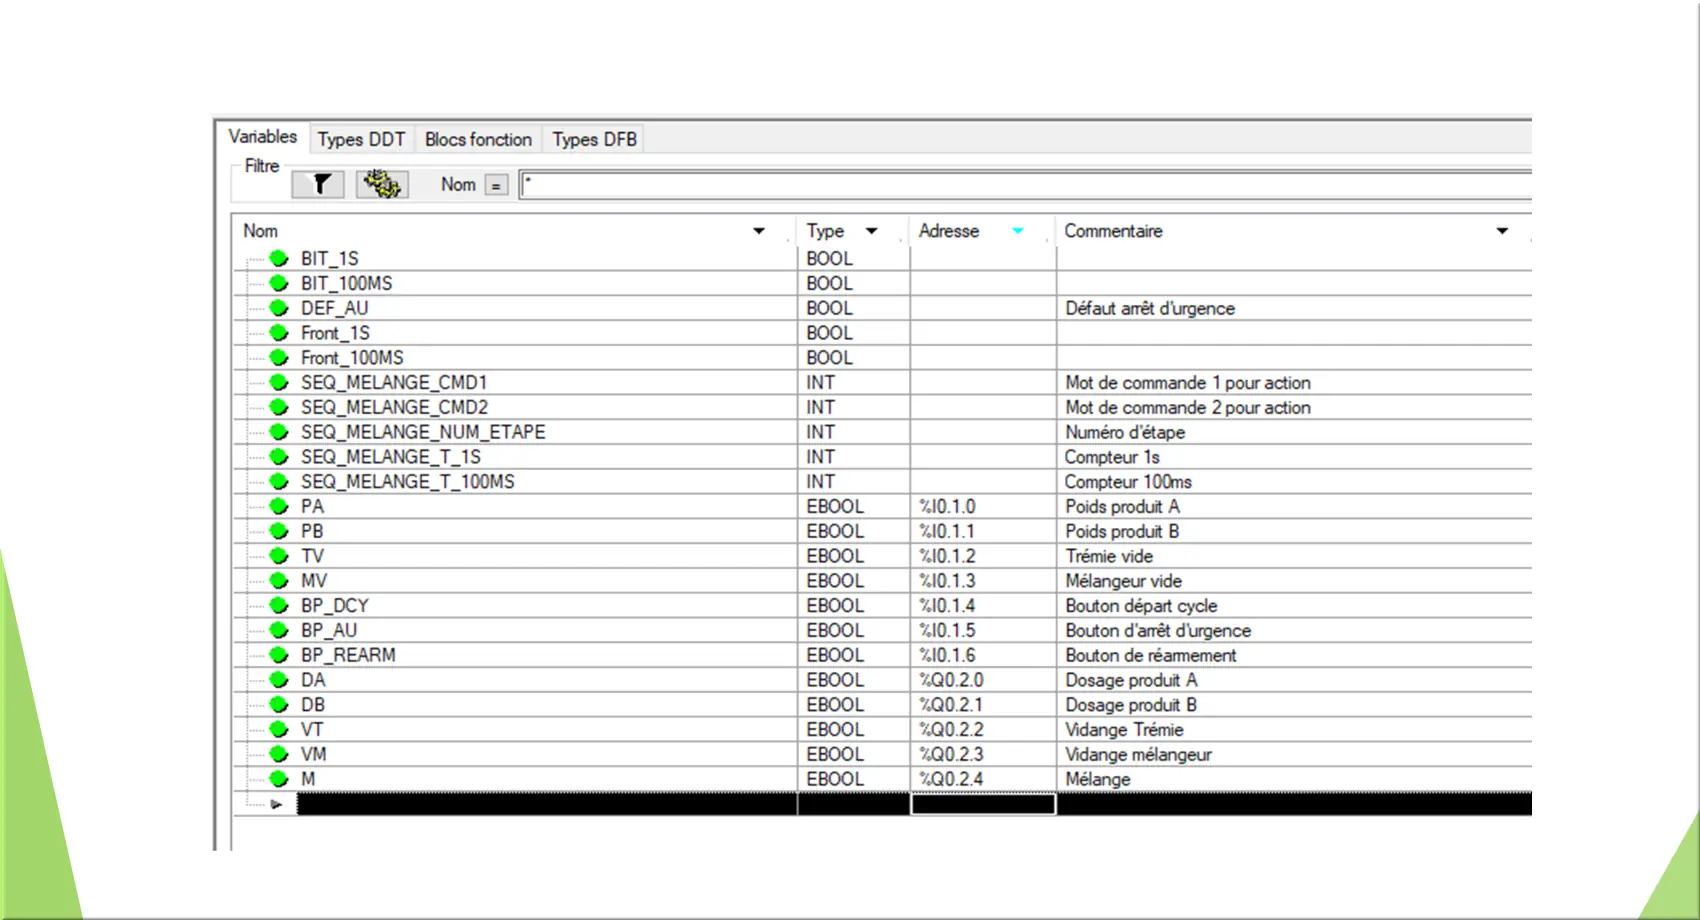Screen dimensions: 1700x920
Task: Click the Nom filter text field
Action: point(1026,185)
